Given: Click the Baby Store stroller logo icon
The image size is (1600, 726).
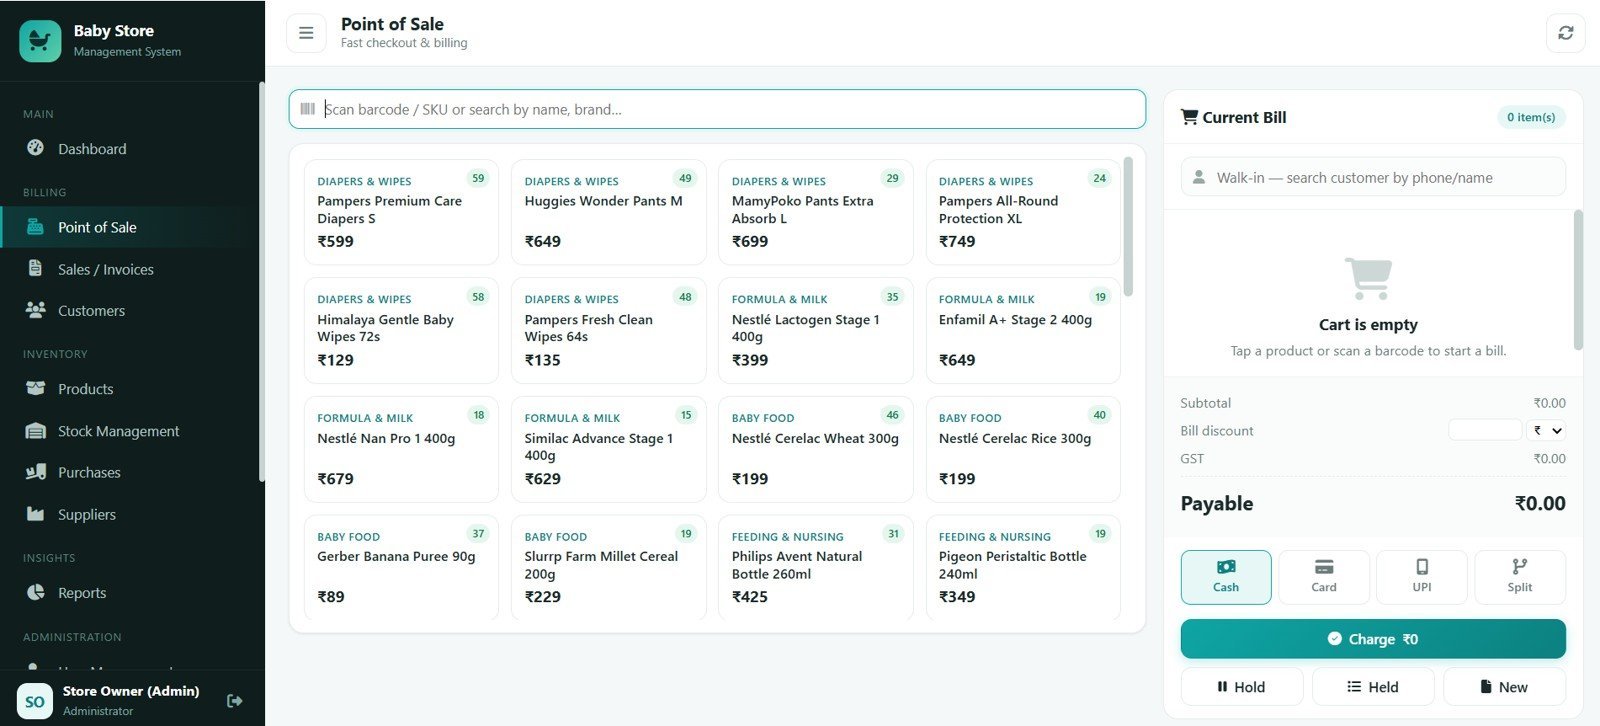Looking at the screenshot, I should (40, 41).
